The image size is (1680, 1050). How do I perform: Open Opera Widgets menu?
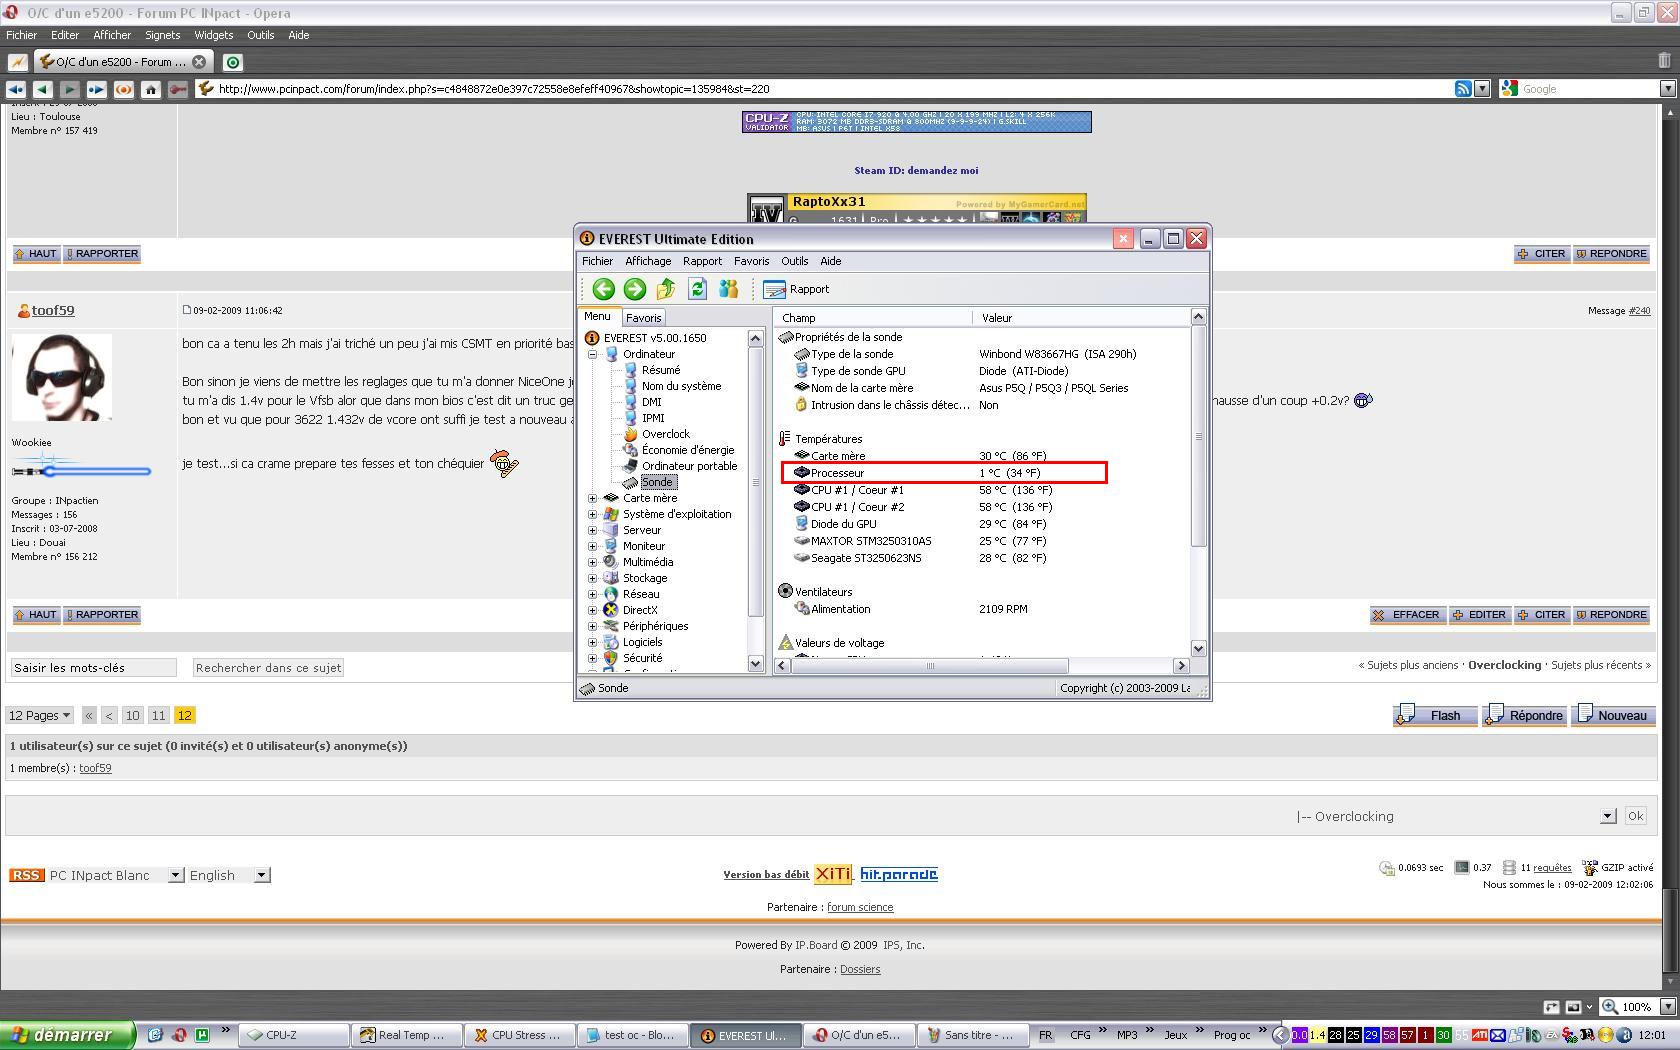(213, 35)
